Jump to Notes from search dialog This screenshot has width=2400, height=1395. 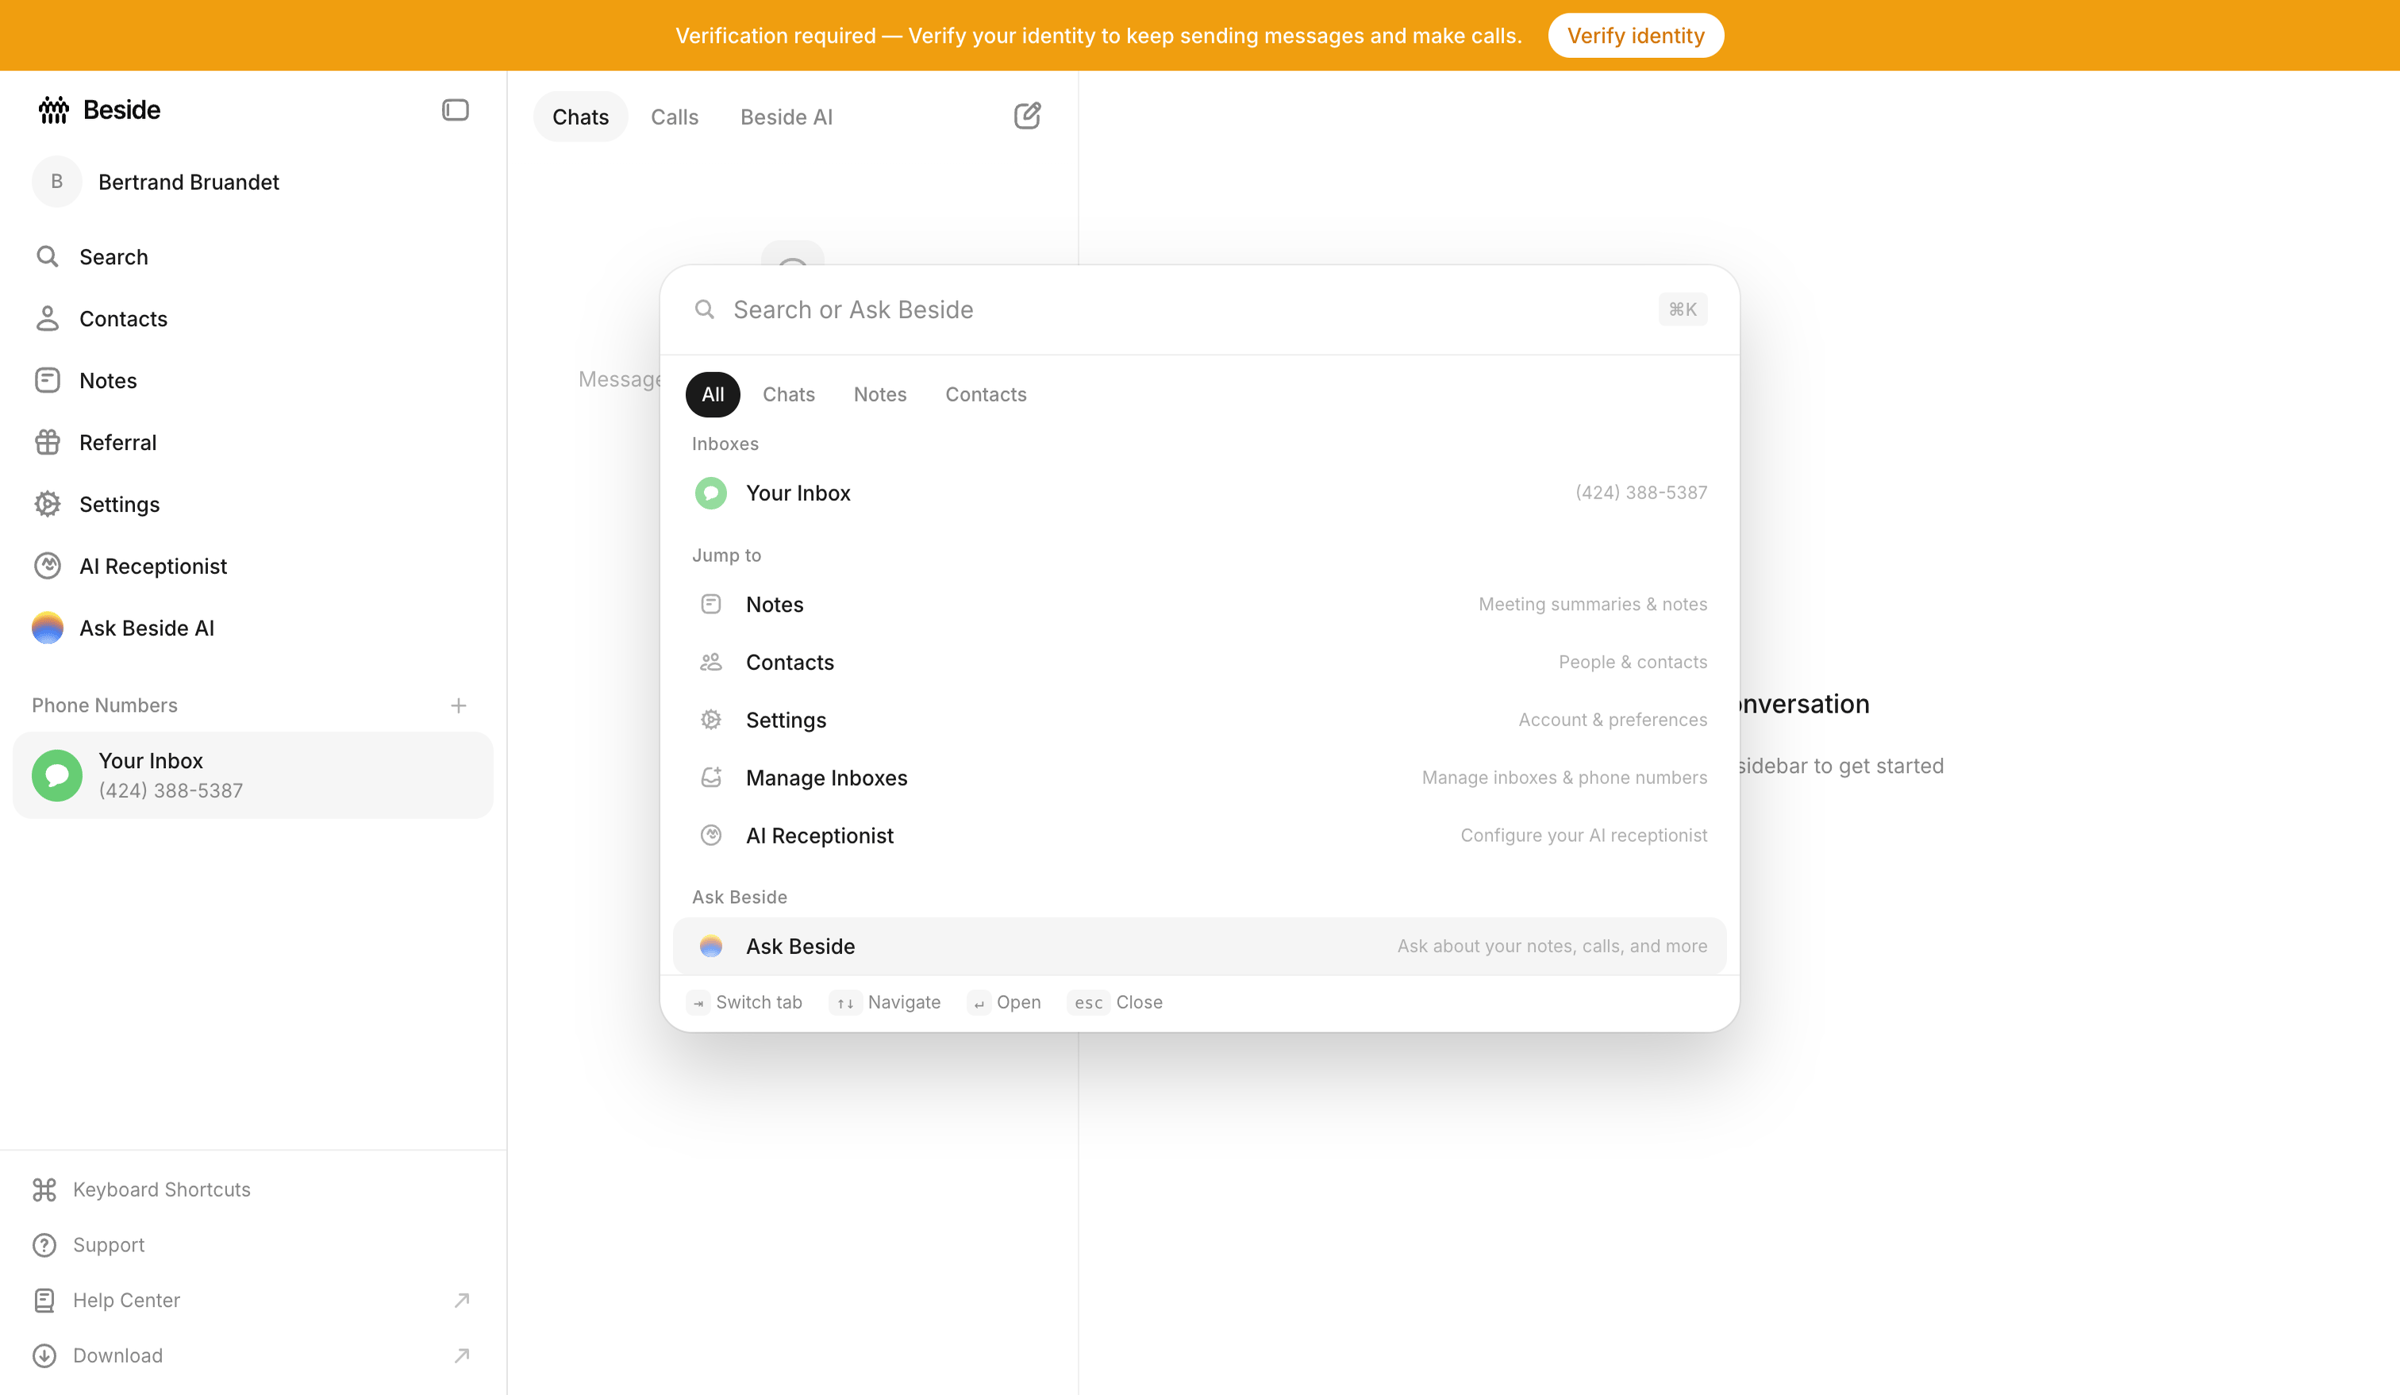tap(1200, 605)
